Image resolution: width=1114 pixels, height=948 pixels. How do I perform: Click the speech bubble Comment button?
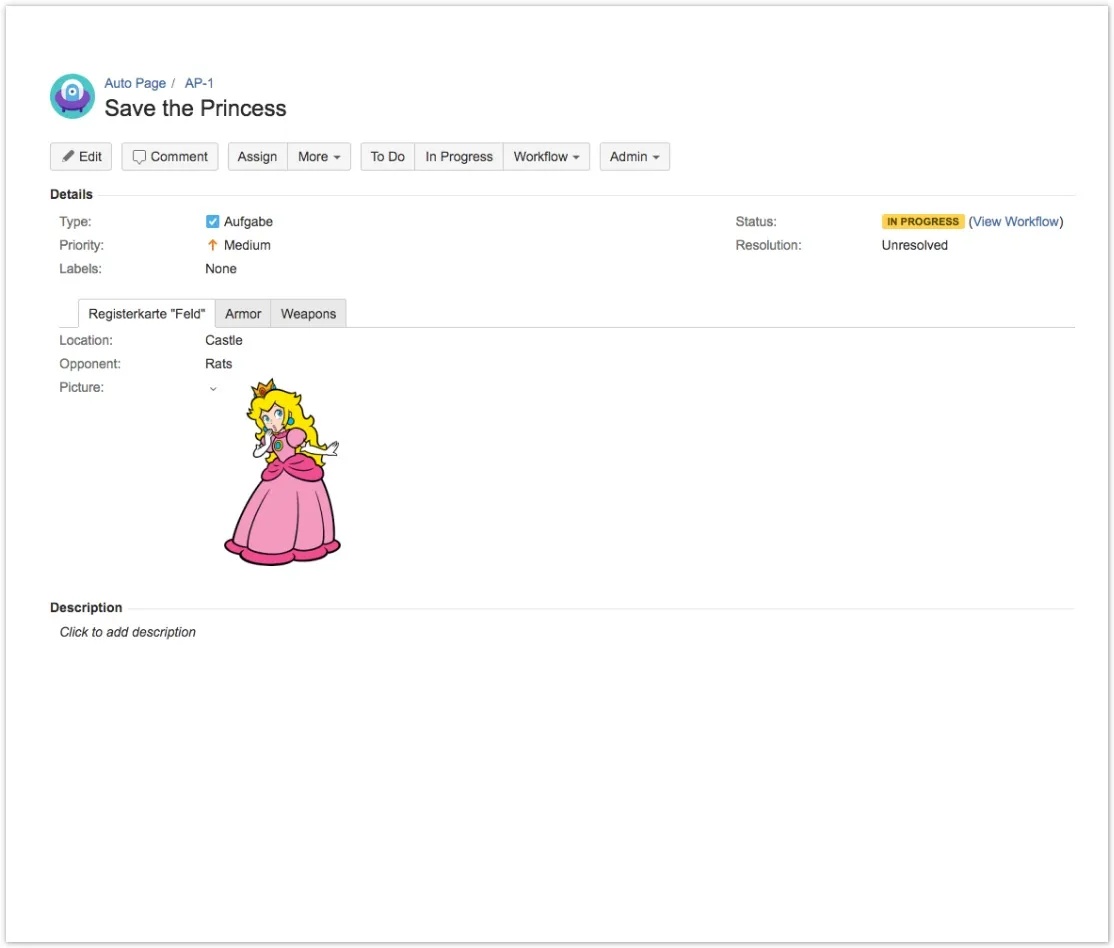pos(170,157)
